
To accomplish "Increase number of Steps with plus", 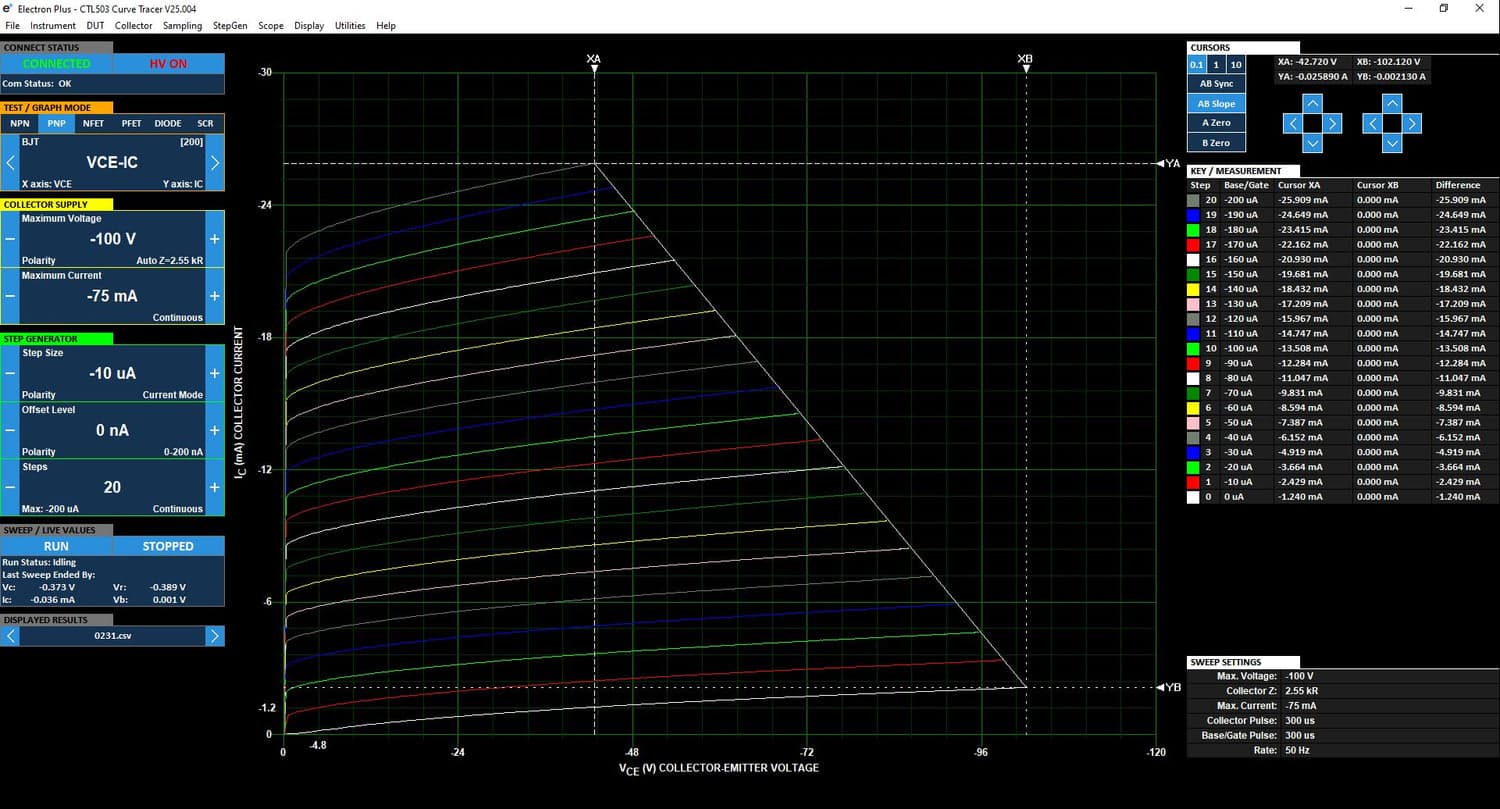I will point(214,487).
